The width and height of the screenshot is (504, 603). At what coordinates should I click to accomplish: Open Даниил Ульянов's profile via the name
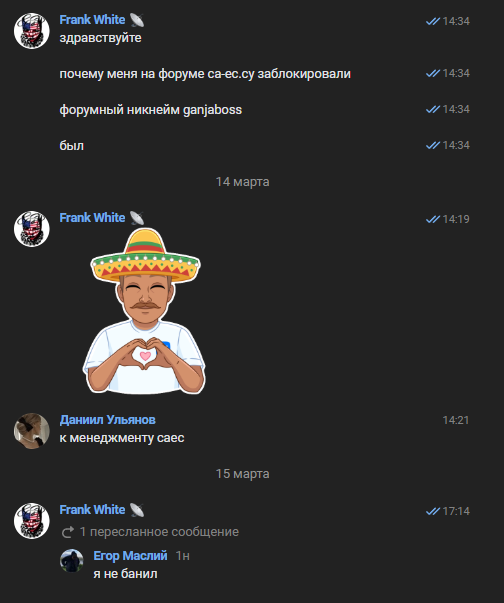tap(108, 420)
